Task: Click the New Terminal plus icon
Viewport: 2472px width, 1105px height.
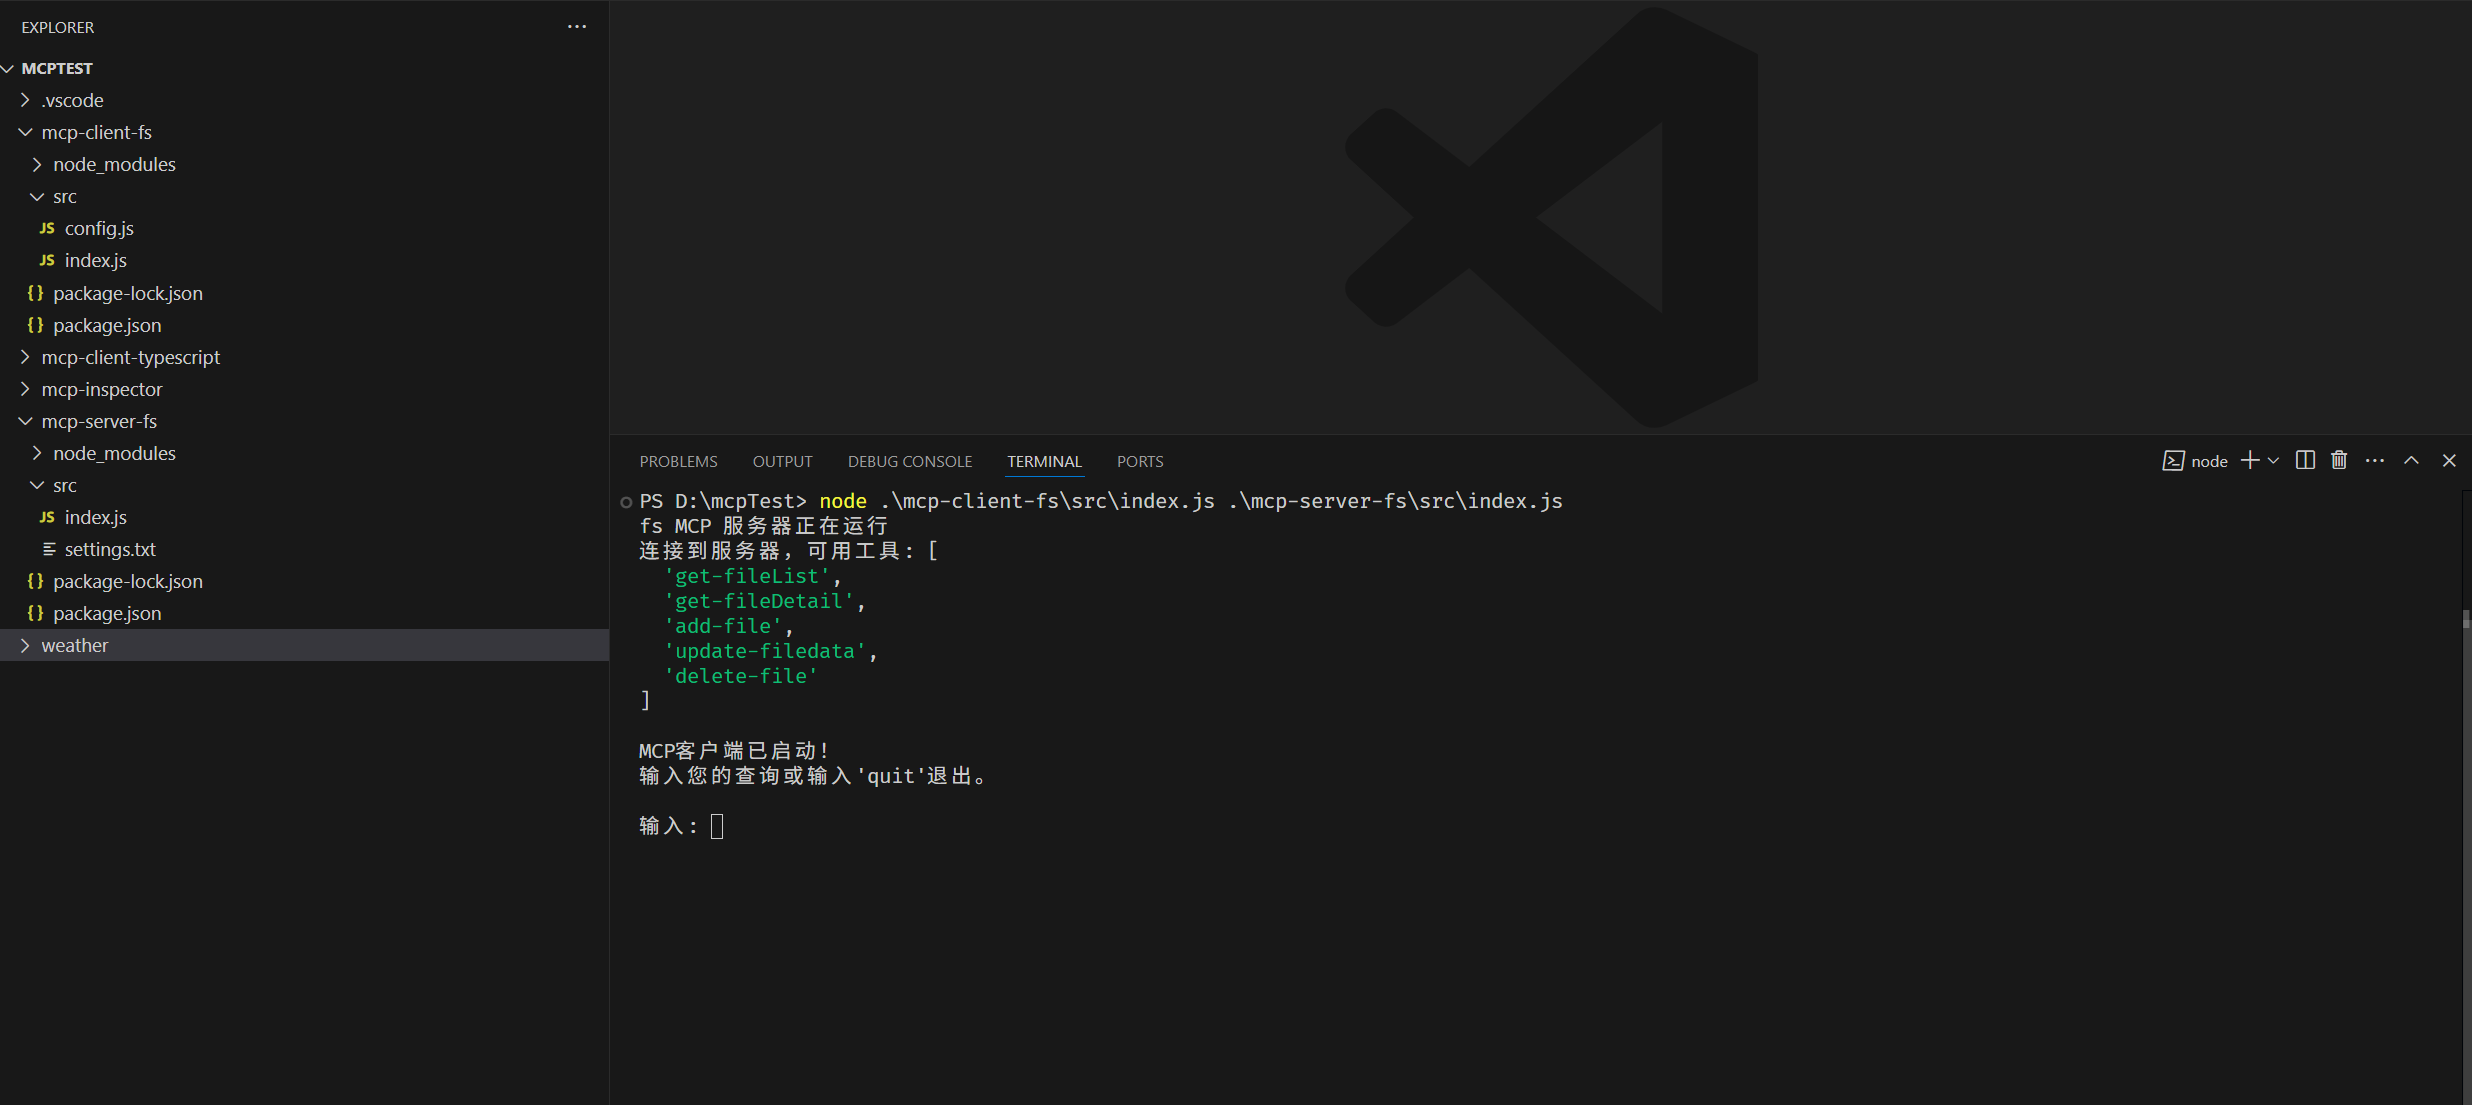Action: pyautogui.click(x=2249, y=460)
